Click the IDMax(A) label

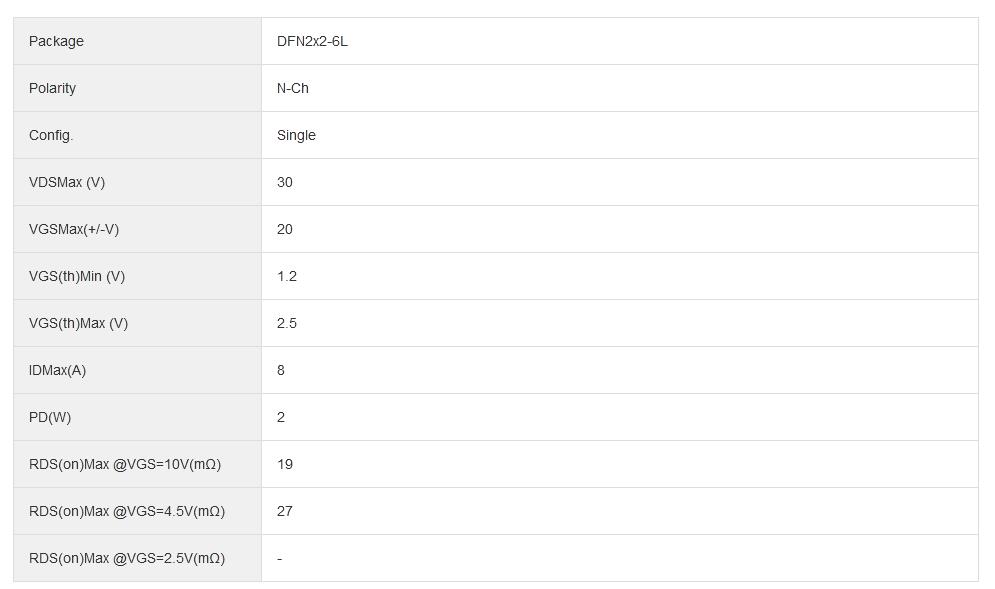(x=57, y=370)
